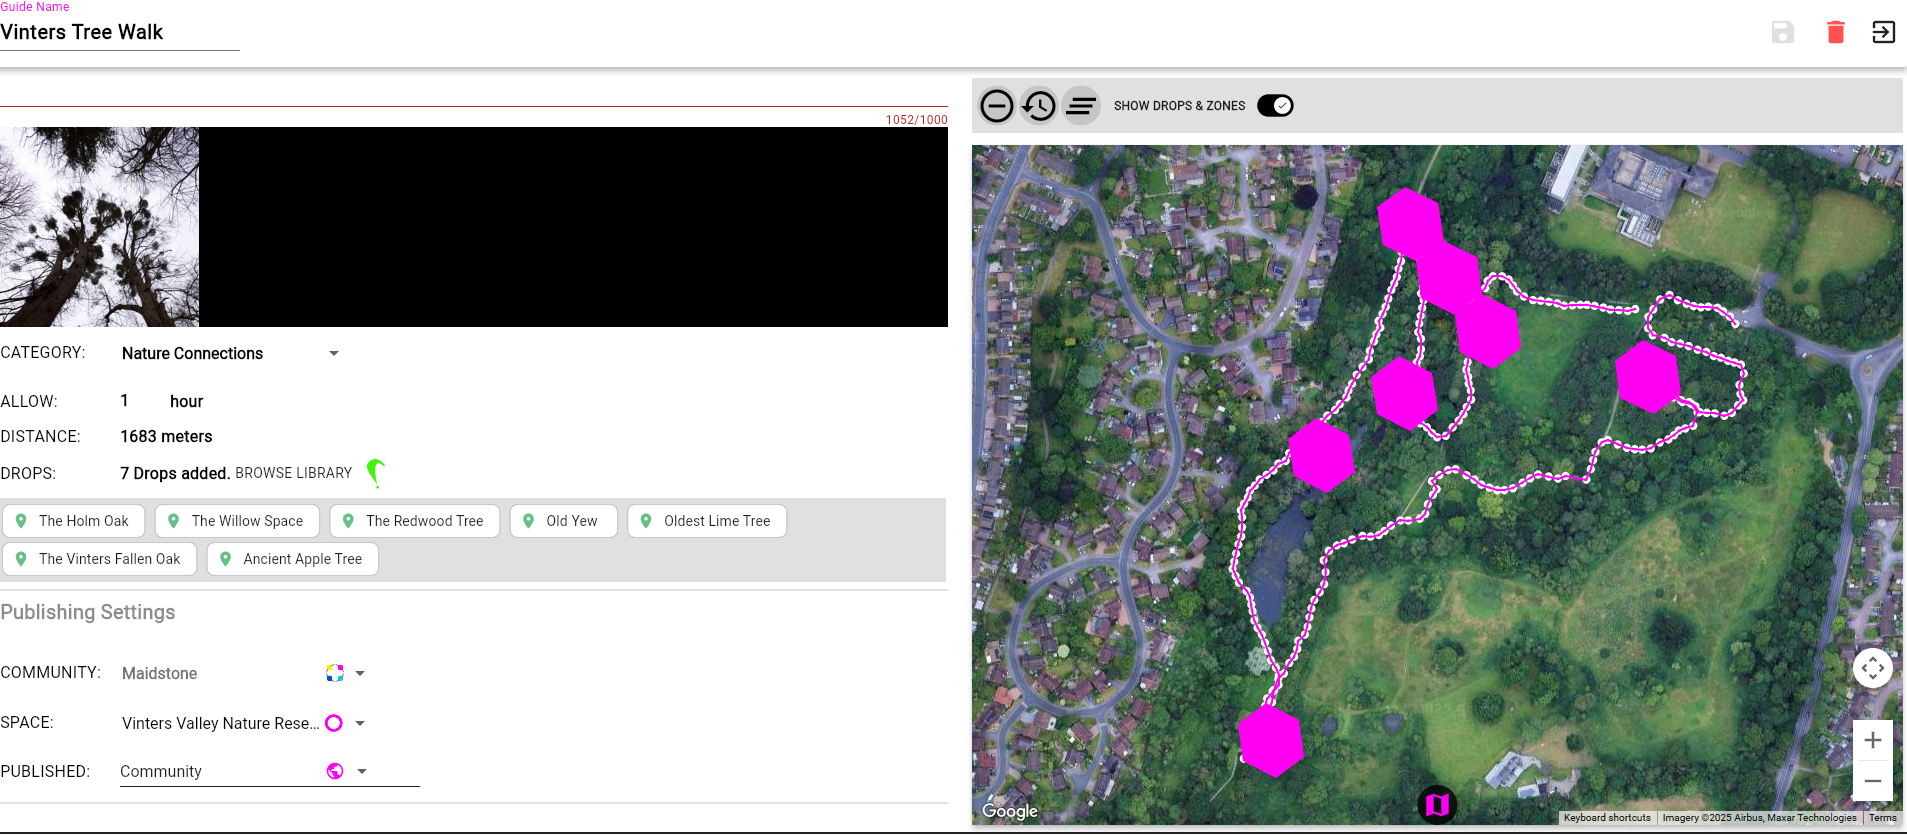Click the 1052/1000 character counter

point(916,119)
